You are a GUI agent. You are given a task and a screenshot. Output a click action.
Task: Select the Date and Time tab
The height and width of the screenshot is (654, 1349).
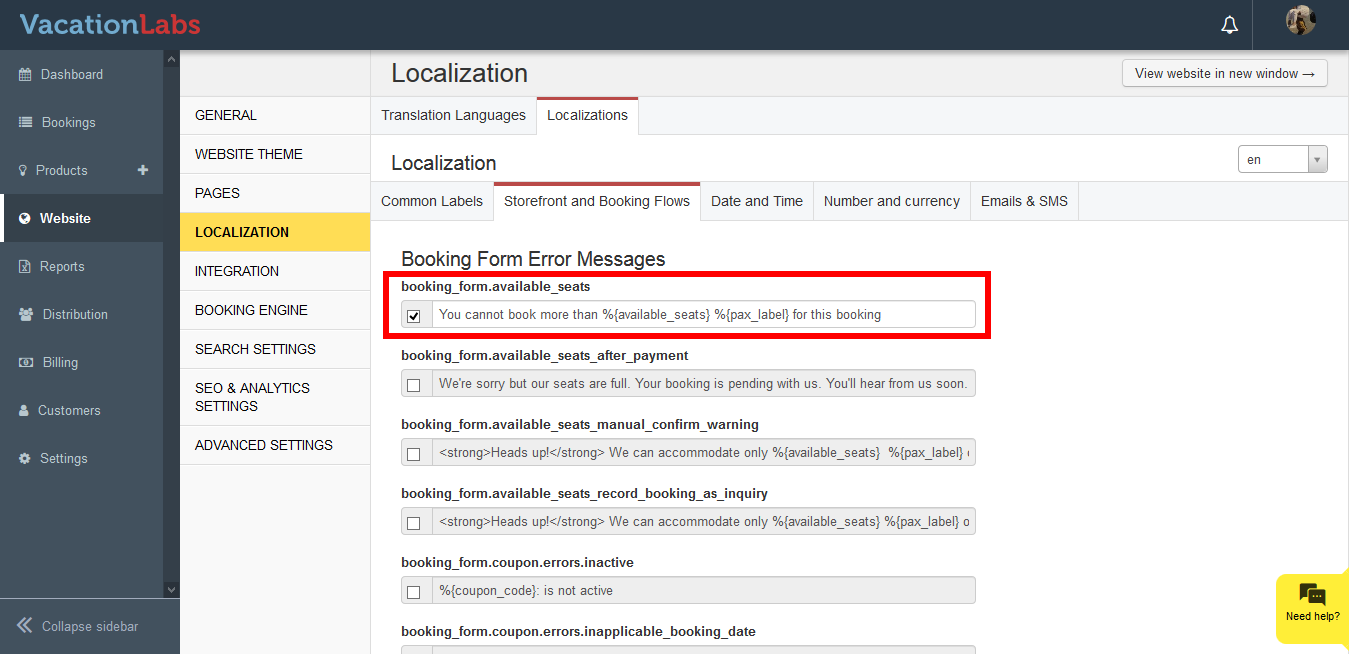(757, 201)
